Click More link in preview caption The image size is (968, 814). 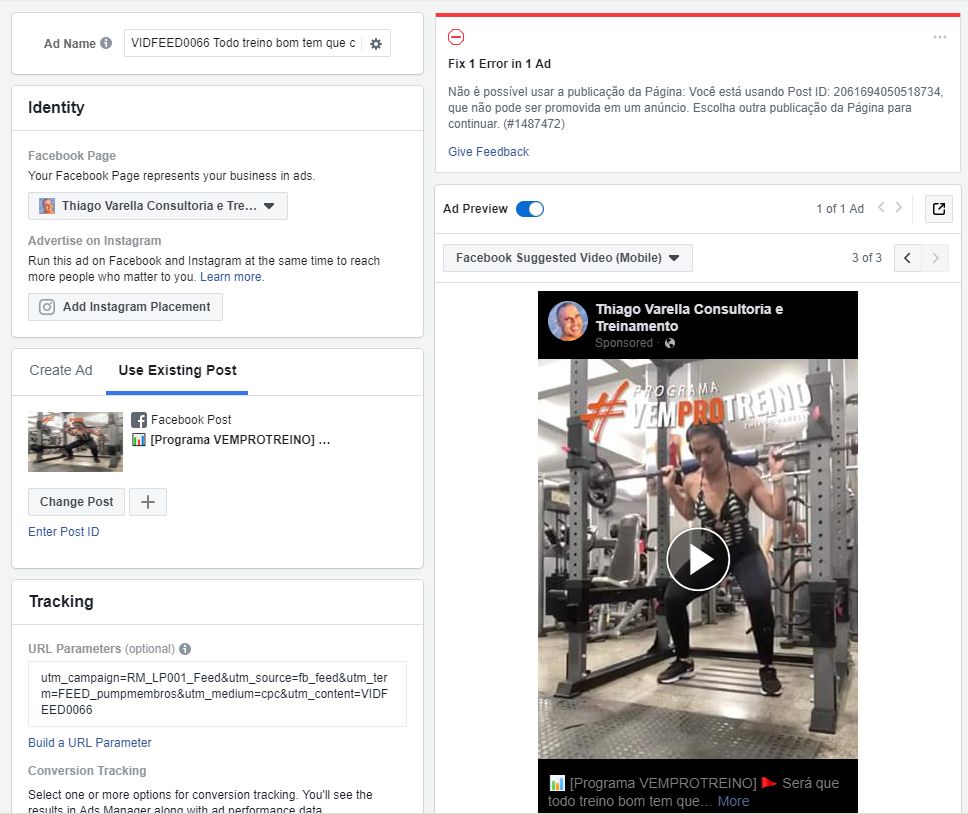pos(733,801)
